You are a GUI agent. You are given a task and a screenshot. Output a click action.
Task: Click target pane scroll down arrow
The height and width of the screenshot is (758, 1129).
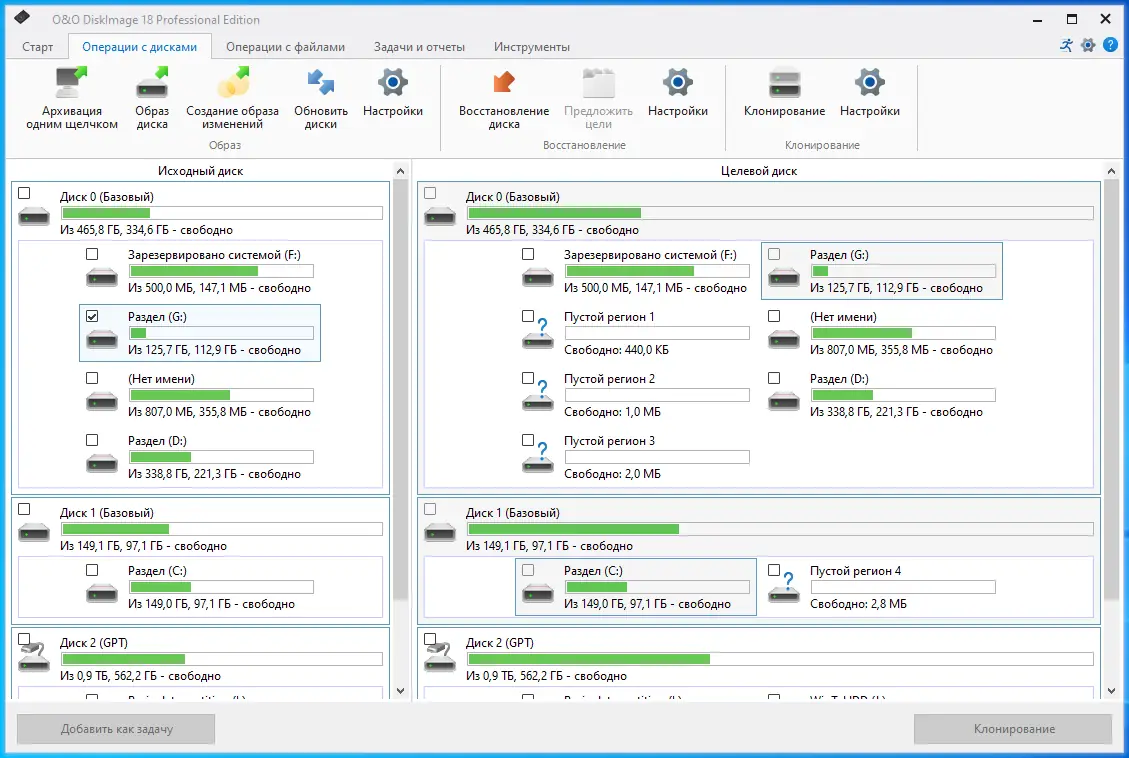(x=1111, y=691)
